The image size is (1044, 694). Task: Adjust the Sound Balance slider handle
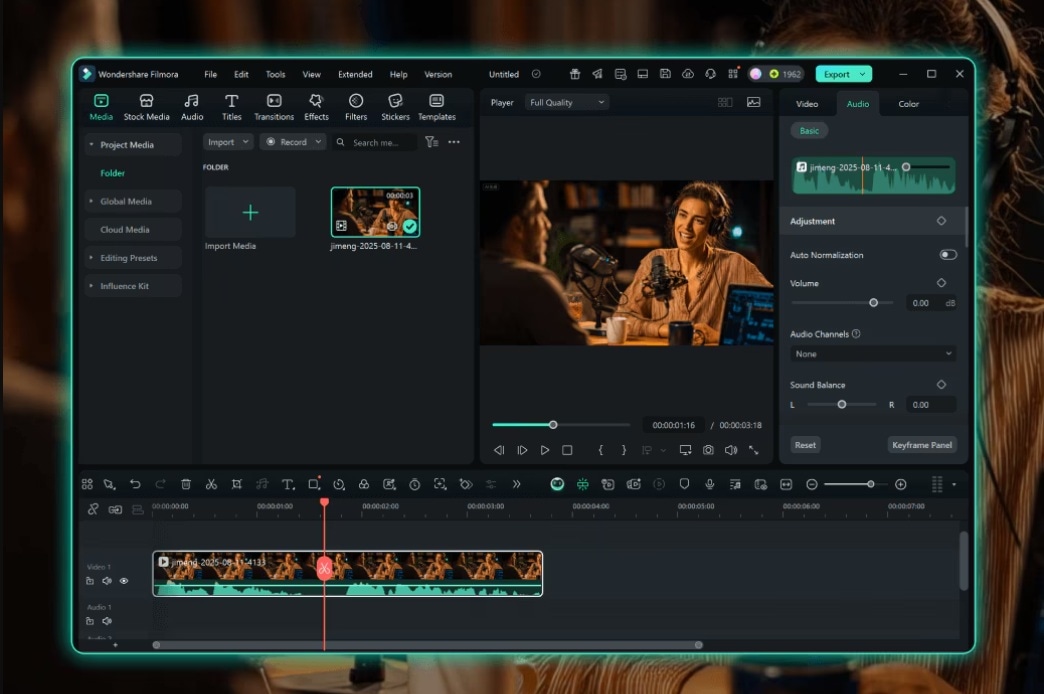842,404
